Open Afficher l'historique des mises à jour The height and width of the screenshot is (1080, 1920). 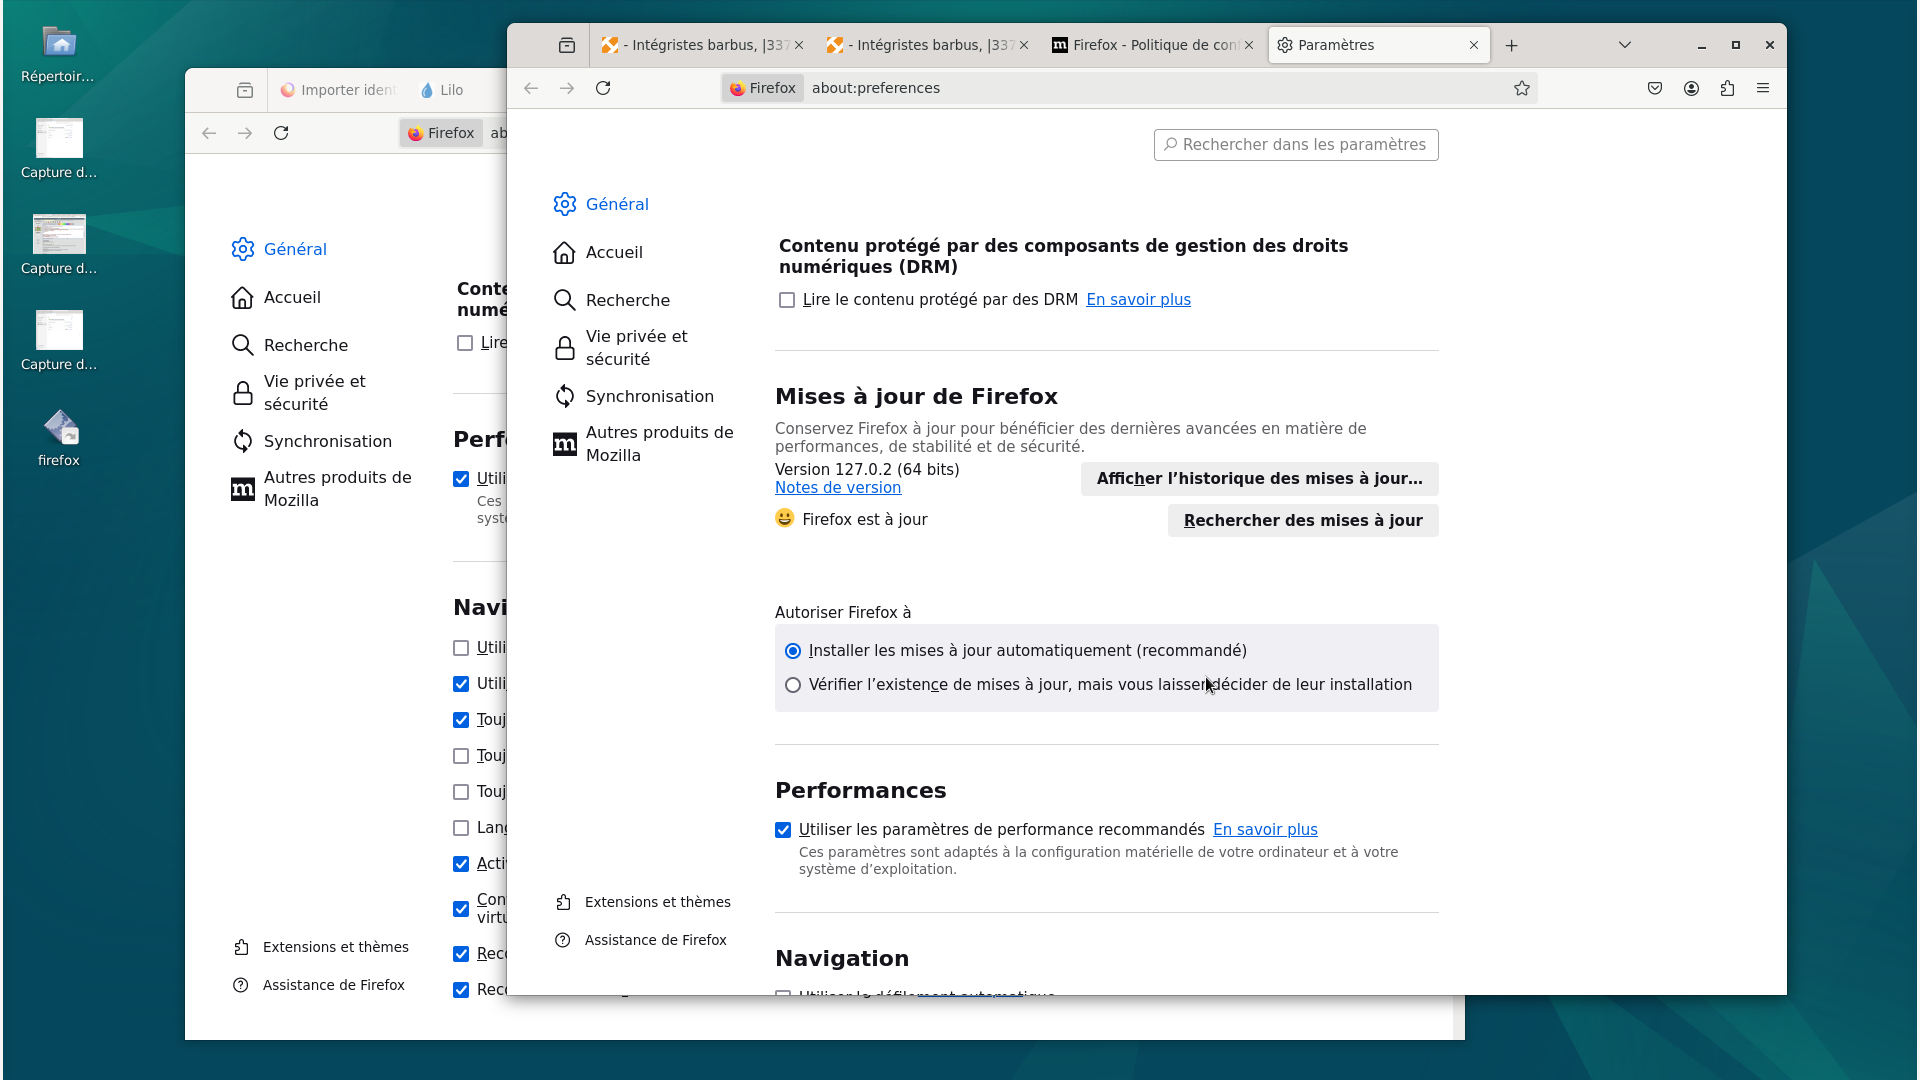click(x=1258, y=479)
